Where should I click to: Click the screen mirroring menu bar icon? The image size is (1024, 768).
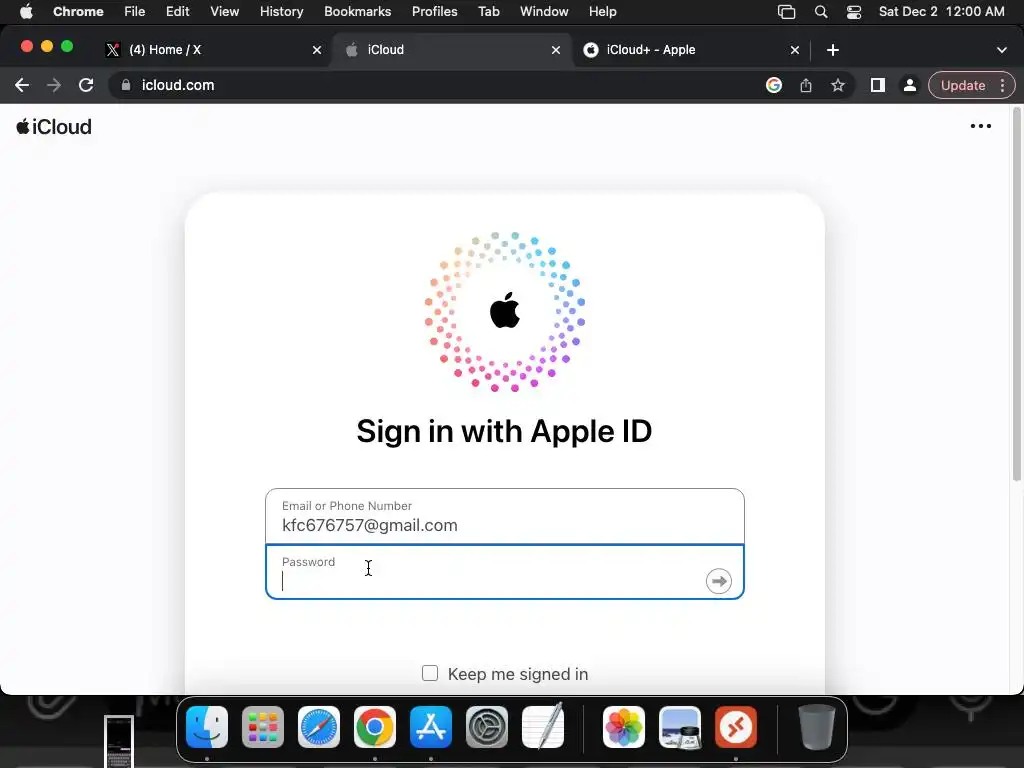tap(786, 12)
